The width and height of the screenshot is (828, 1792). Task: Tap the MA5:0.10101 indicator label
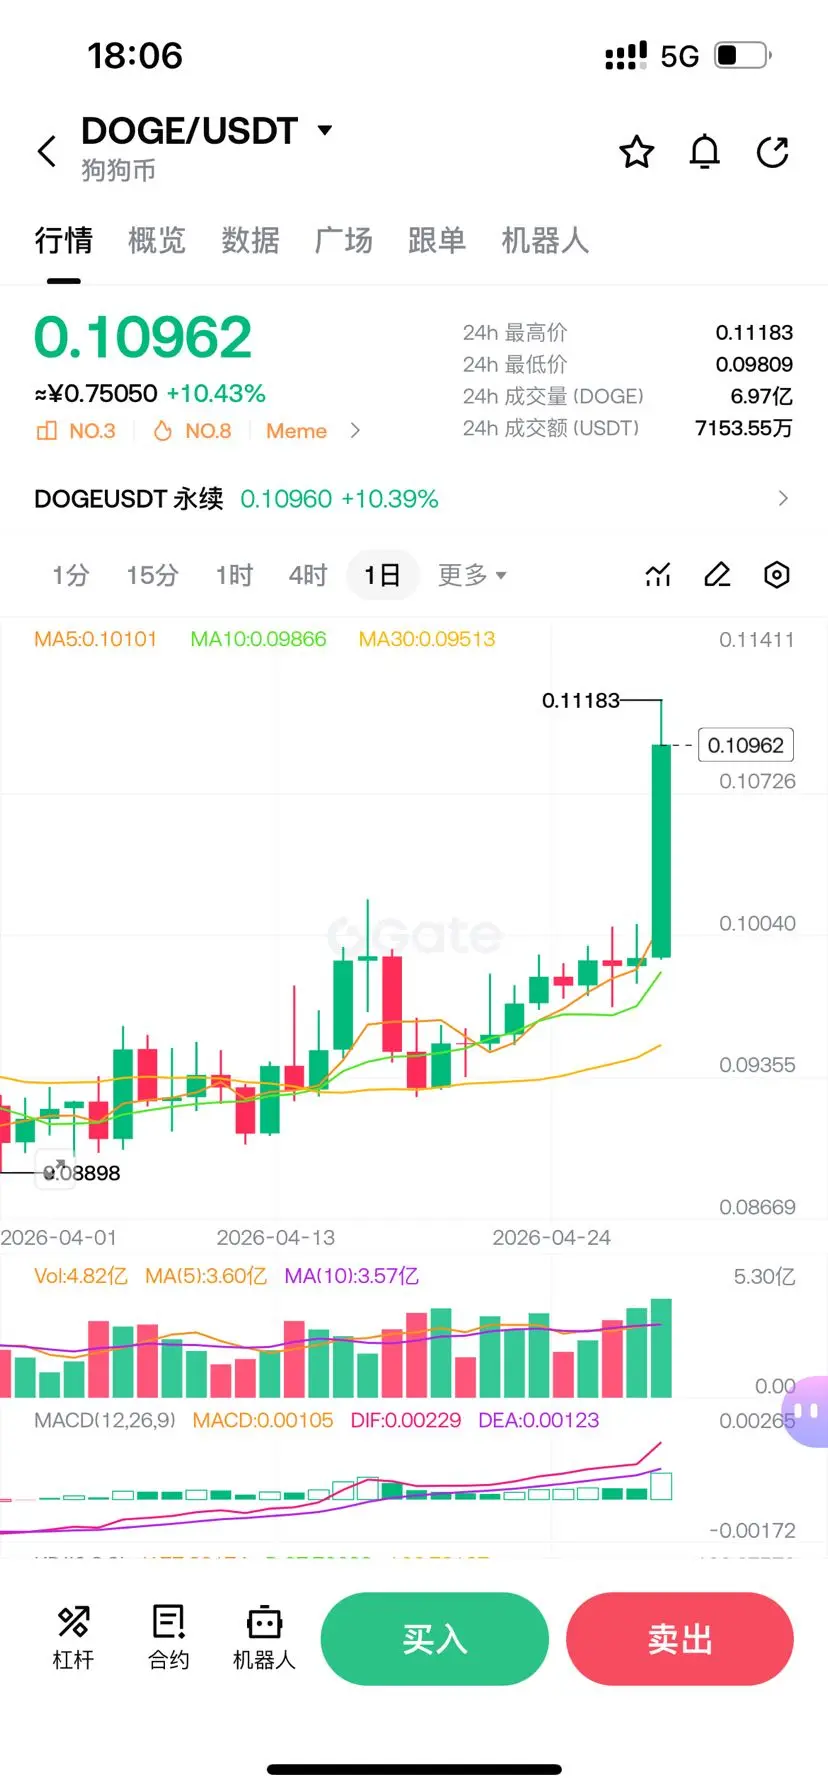[96, 639]
